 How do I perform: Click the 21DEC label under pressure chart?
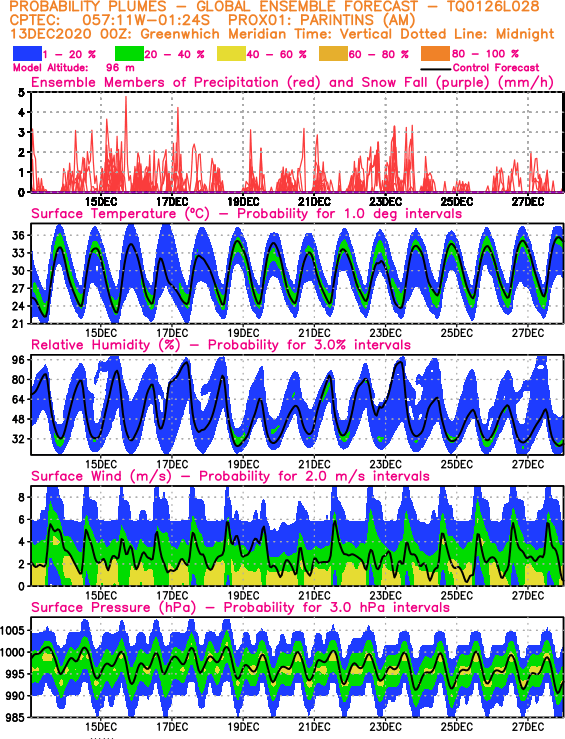tap(314, 726)
